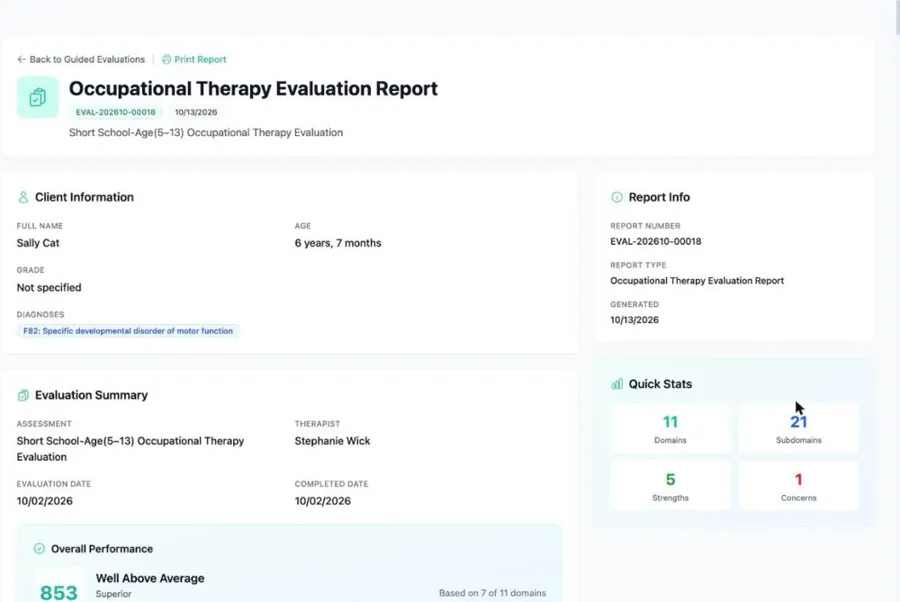Click the report number in Report Info

tap(655, 242)
